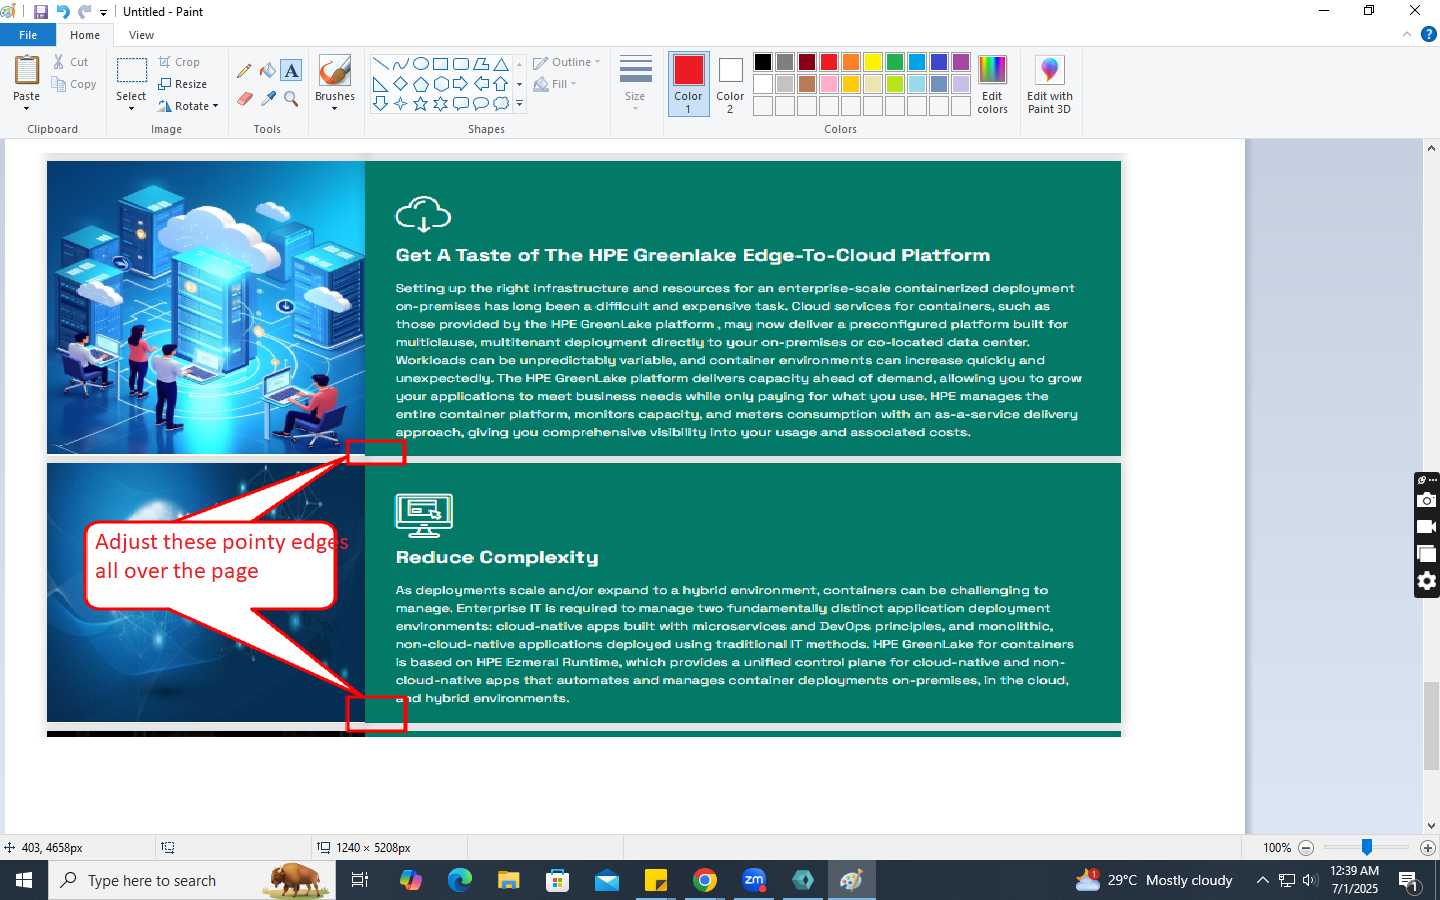Click the scroll down arrow of canvas

pyautogui.click(x=1431, y=826)
